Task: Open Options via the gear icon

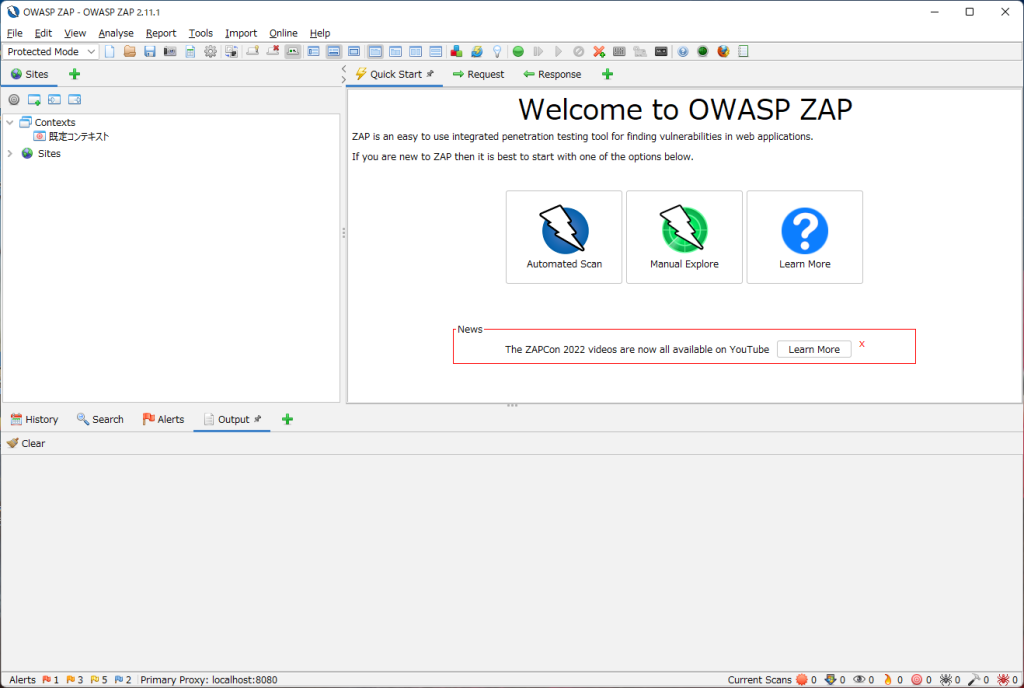Action: (210, 51)
